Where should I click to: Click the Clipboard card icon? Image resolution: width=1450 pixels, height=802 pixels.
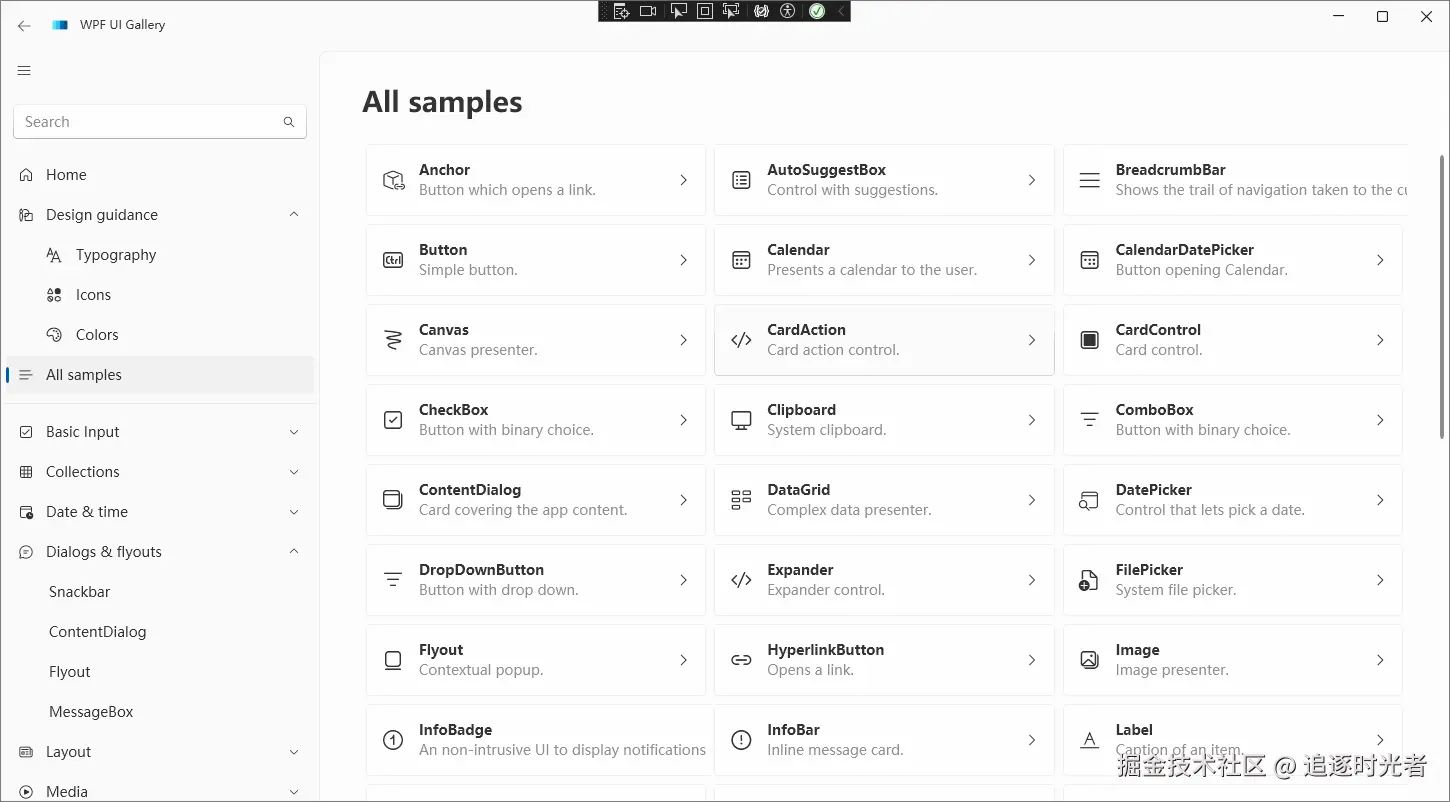(741, 420)
